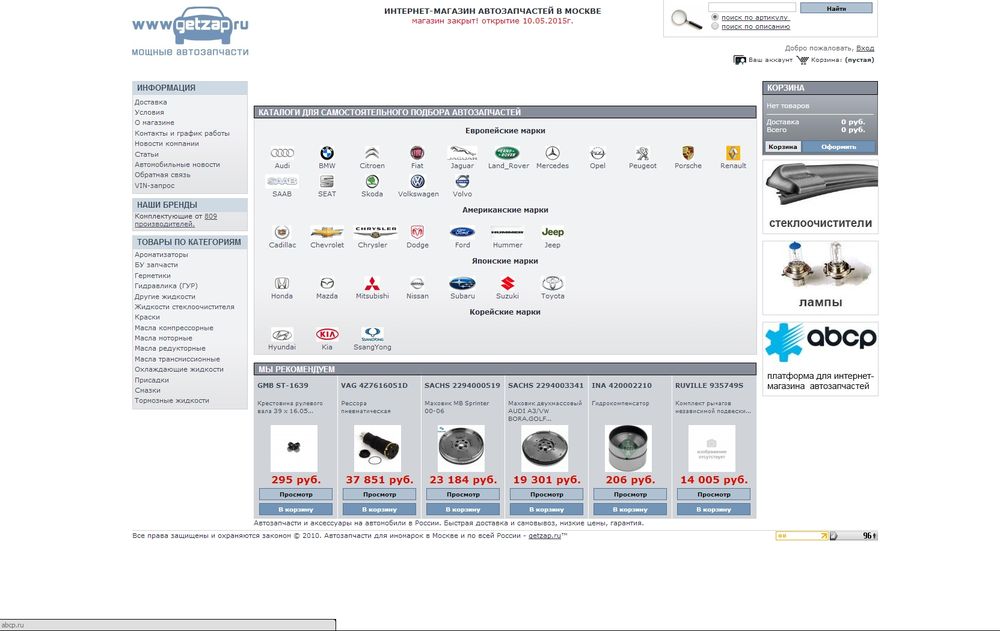Open the стеклоочистители wiper banner
Screen dimensions: 1000x631
coord(820,197)
